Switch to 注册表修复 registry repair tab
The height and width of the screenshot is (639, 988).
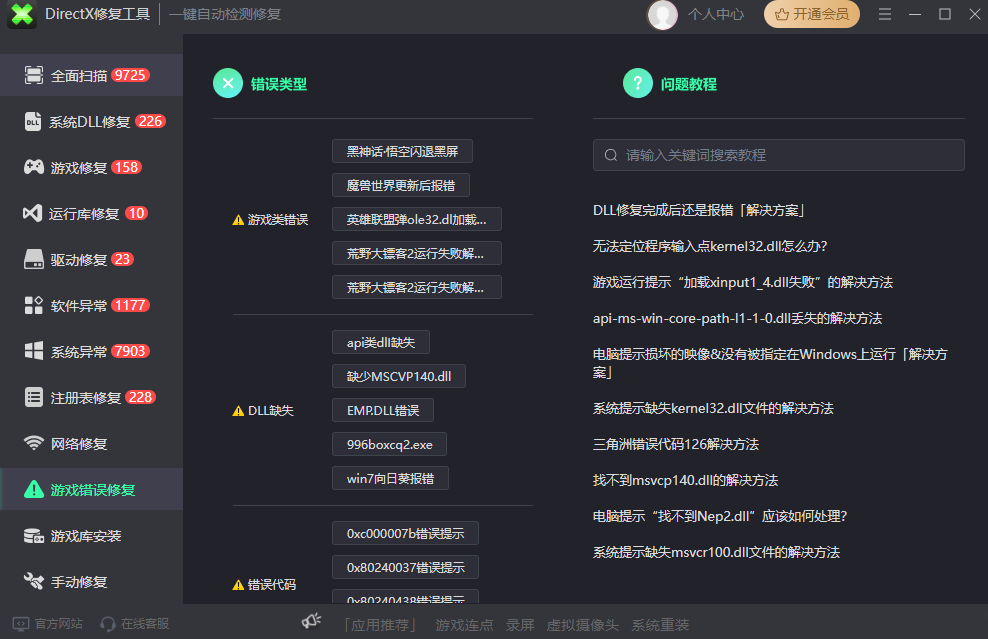pyautogui.click(x=86, y=397)
